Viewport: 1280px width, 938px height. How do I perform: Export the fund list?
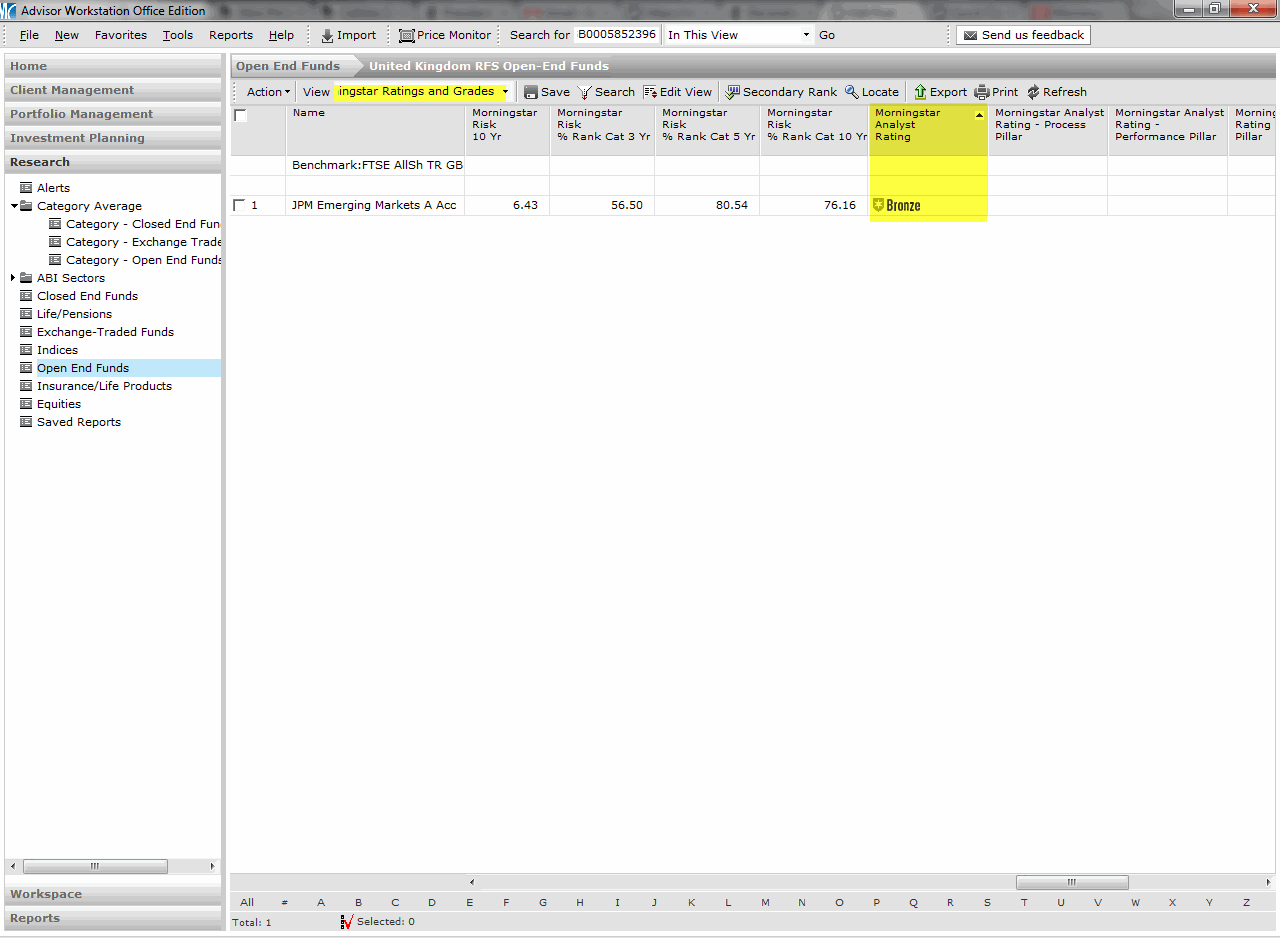(x=920, y=92)
